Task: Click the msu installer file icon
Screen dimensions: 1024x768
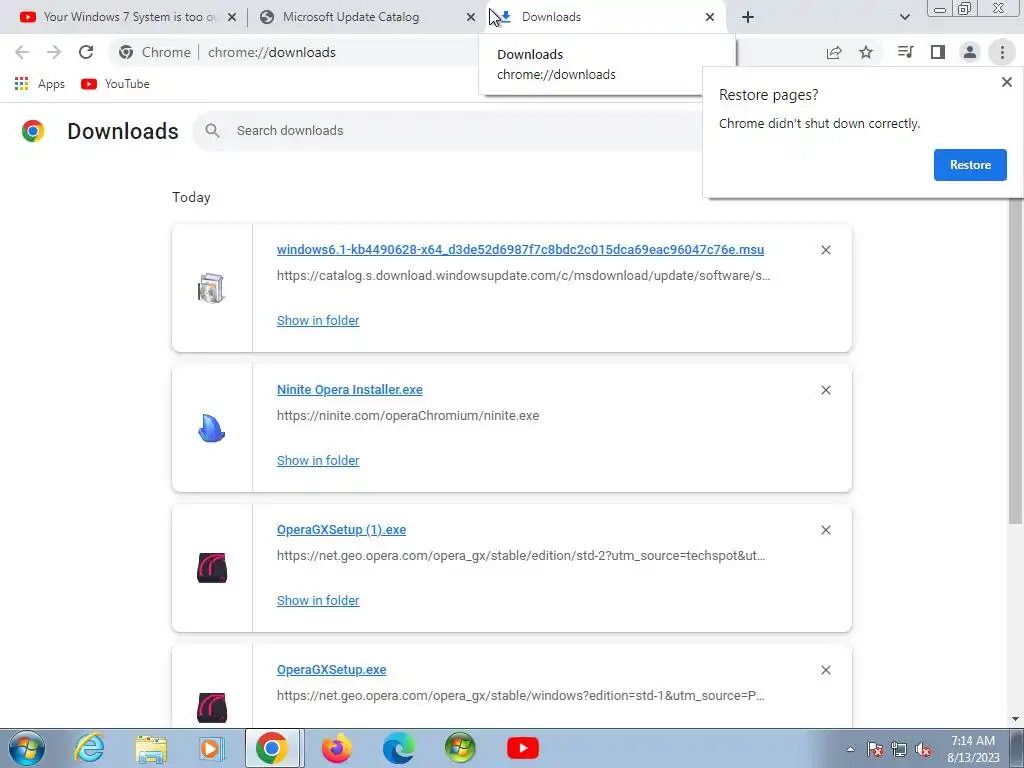Action: (x=212, y=288)
